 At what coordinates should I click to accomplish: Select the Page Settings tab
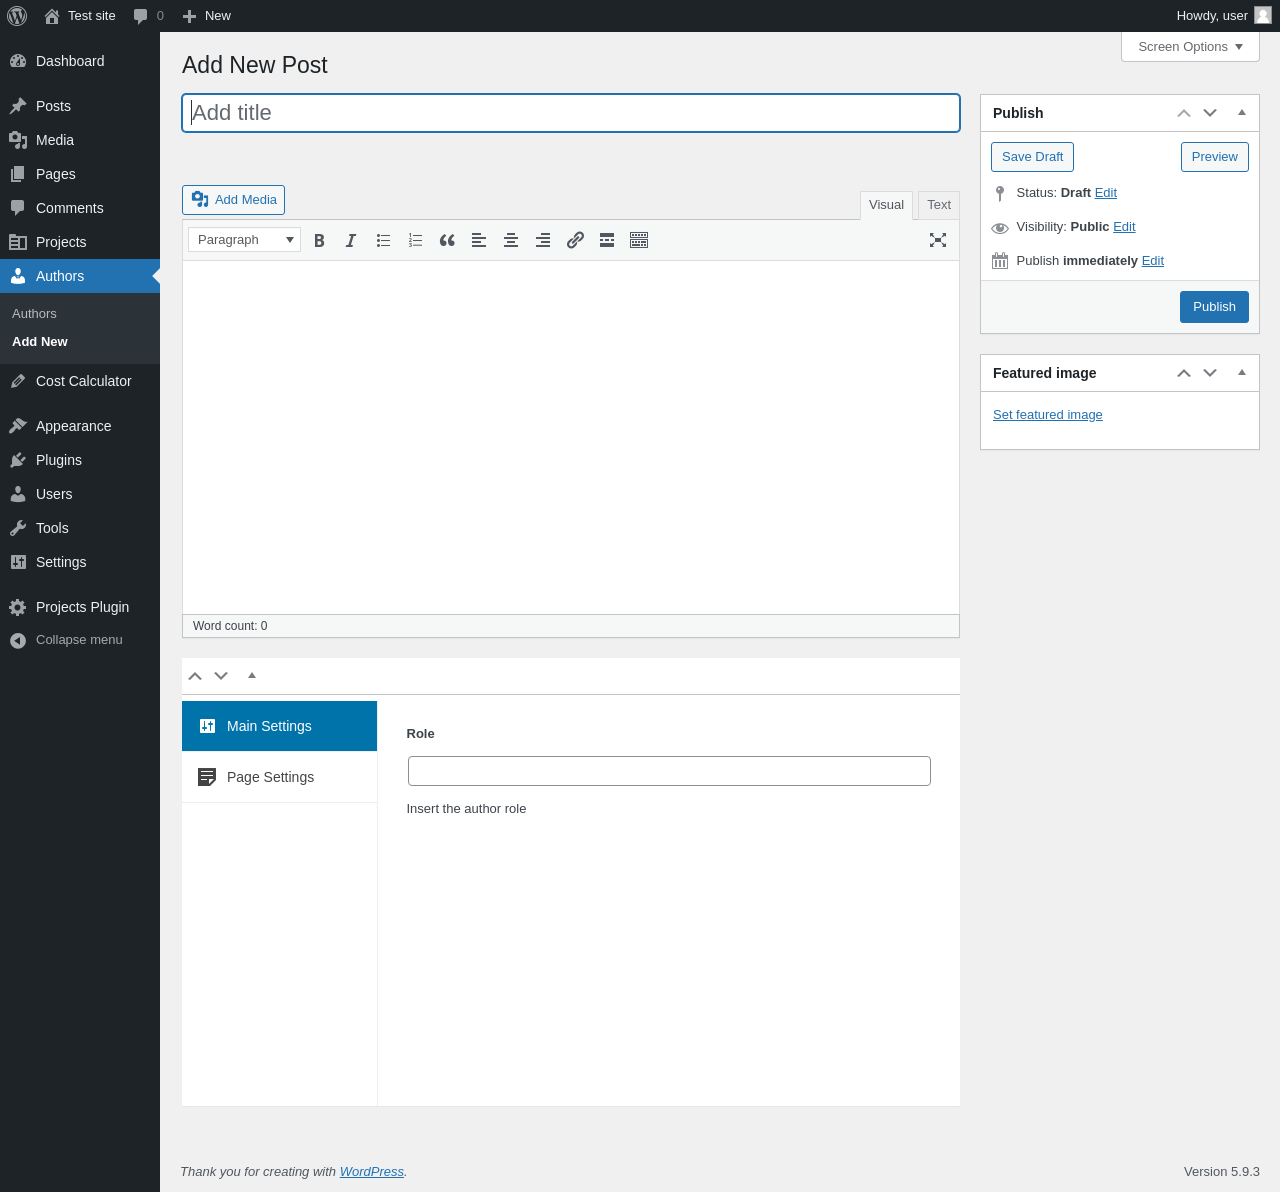tap(279, 777)
